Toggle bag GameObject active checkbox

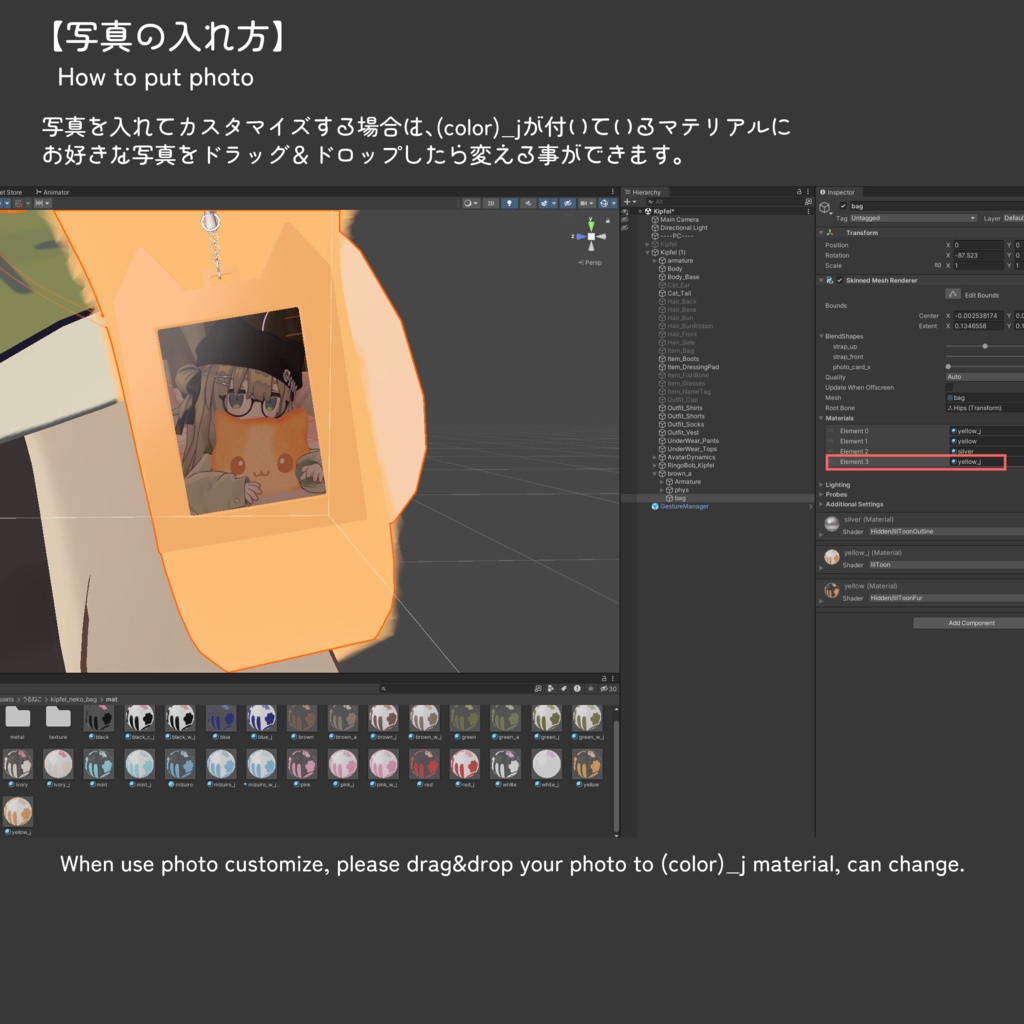click(843, 206)
